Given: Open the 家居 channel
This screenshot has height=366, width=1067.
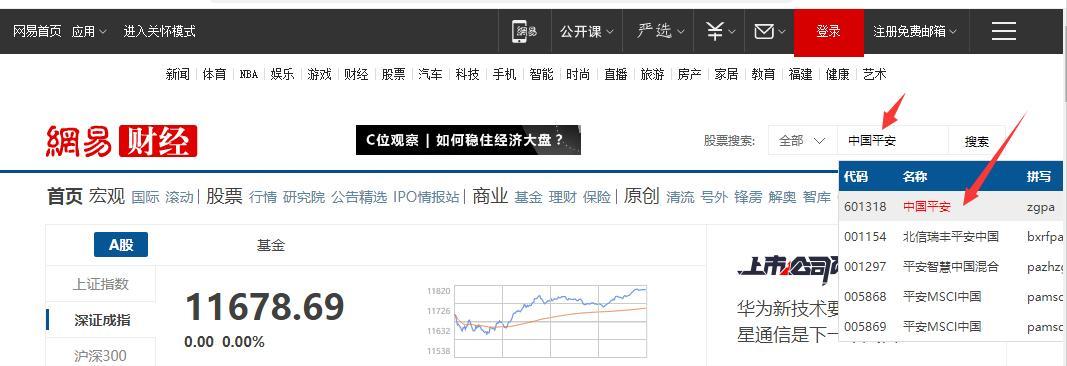Looking at the screenshot, I should click(x=726, y=74).
